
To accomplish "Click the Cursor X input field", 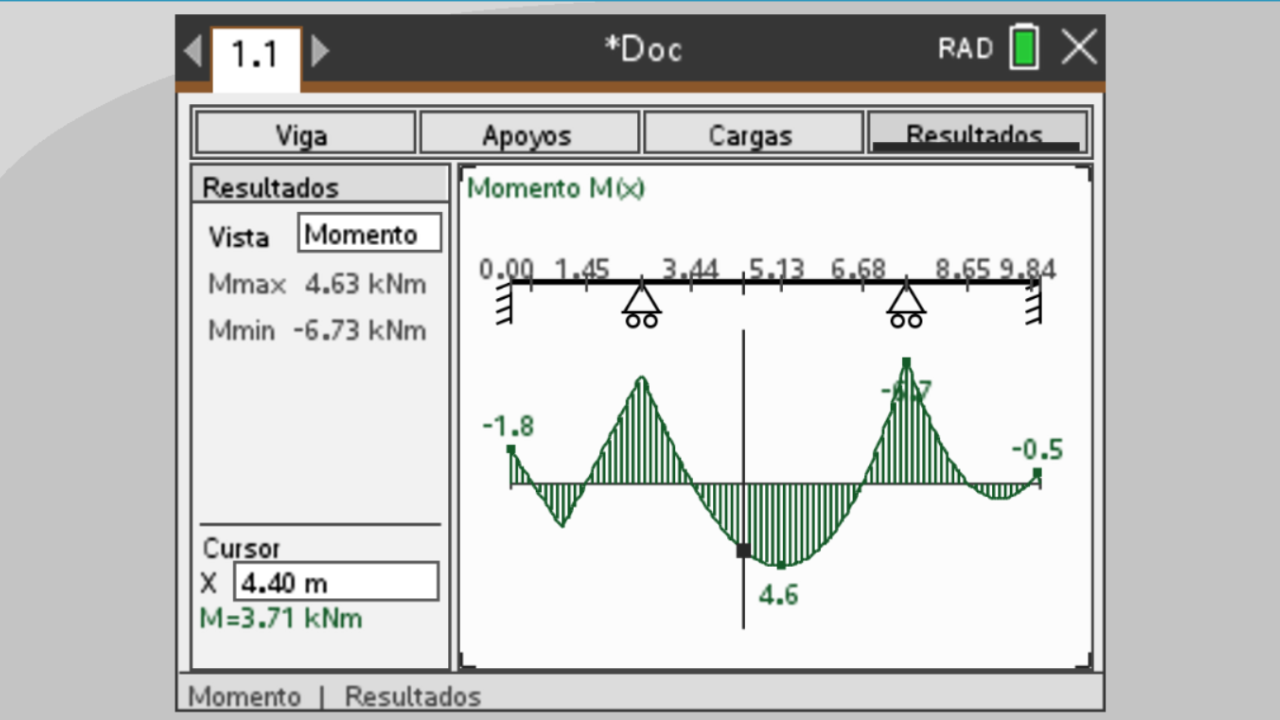I will point(336,582).
